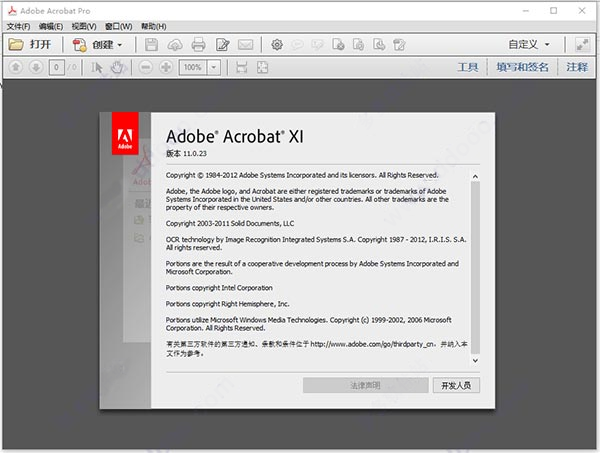This screenshot has height=453, width=600.
Task: Click the credits scrollbar down arrow
Action: (x=475, y=360)
